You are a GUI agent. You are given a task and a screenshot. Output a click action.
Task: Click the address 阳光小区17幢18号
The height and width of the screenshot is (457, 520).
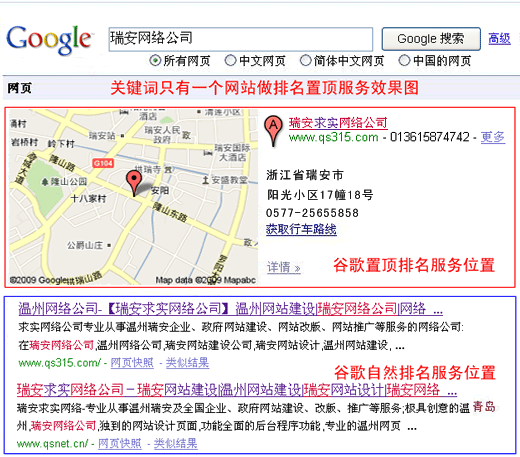click(x=320, y=195)
